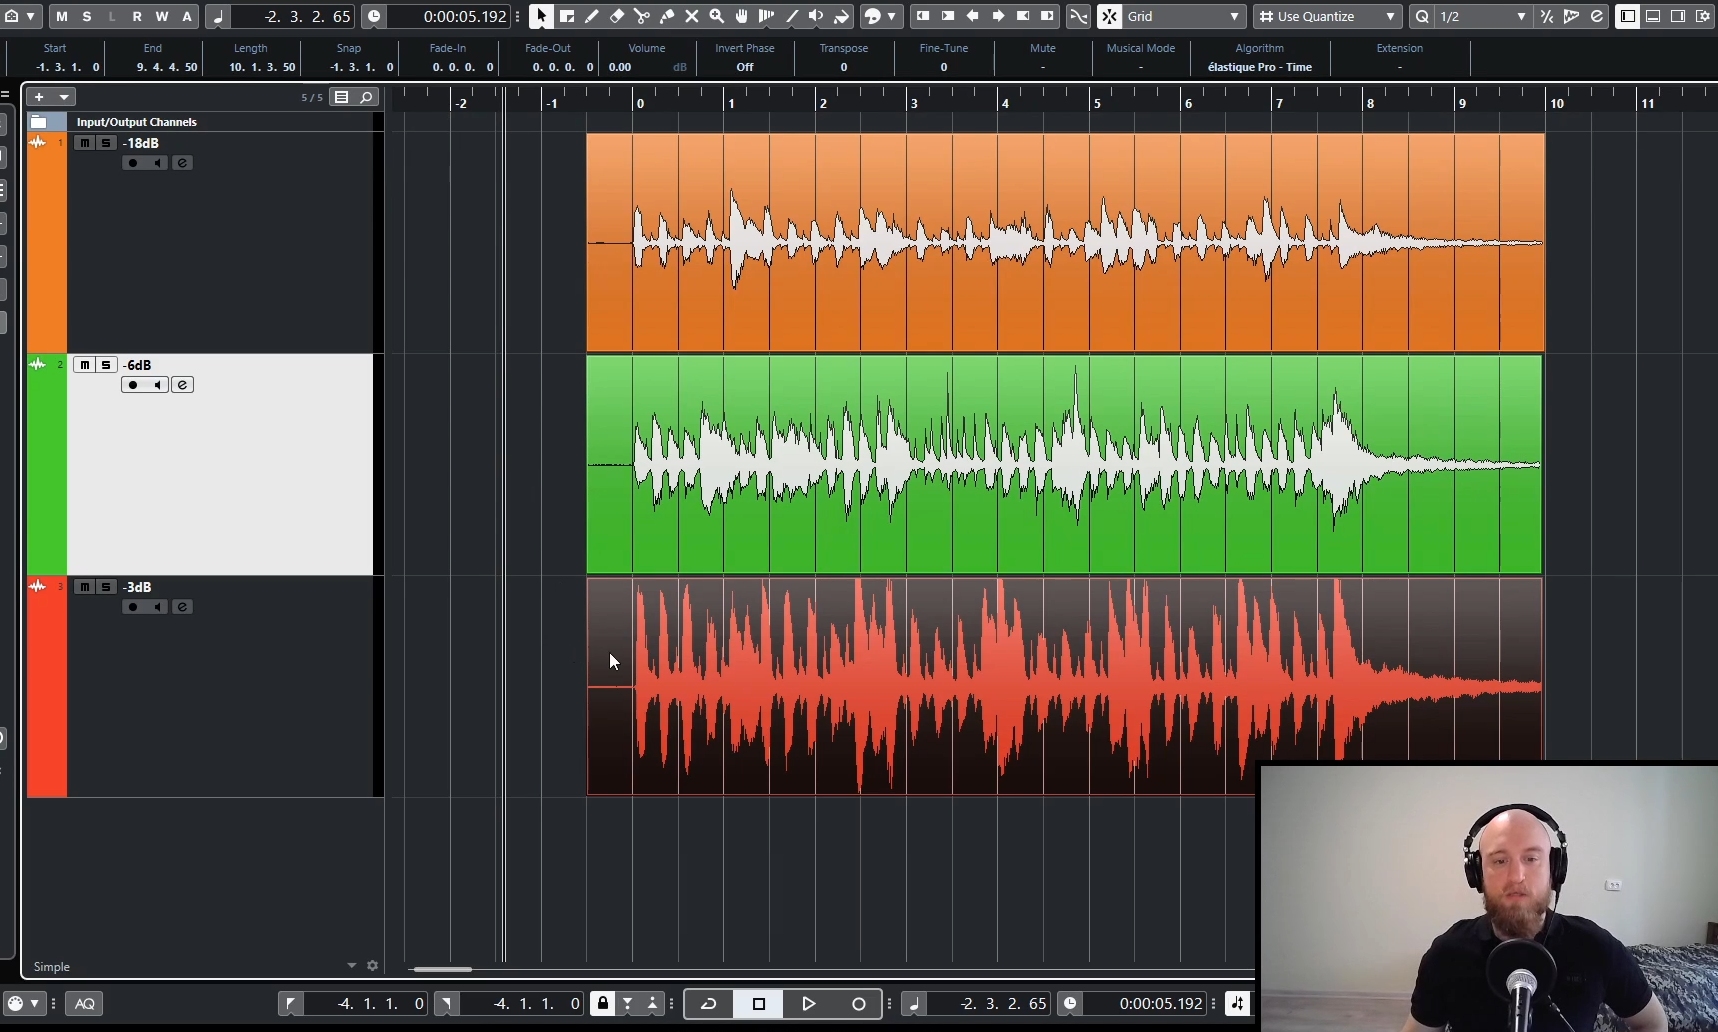Screen dimensions: 1718x1032
Task: Click the orange -18dB audio event
Action: pos(1065,242)
